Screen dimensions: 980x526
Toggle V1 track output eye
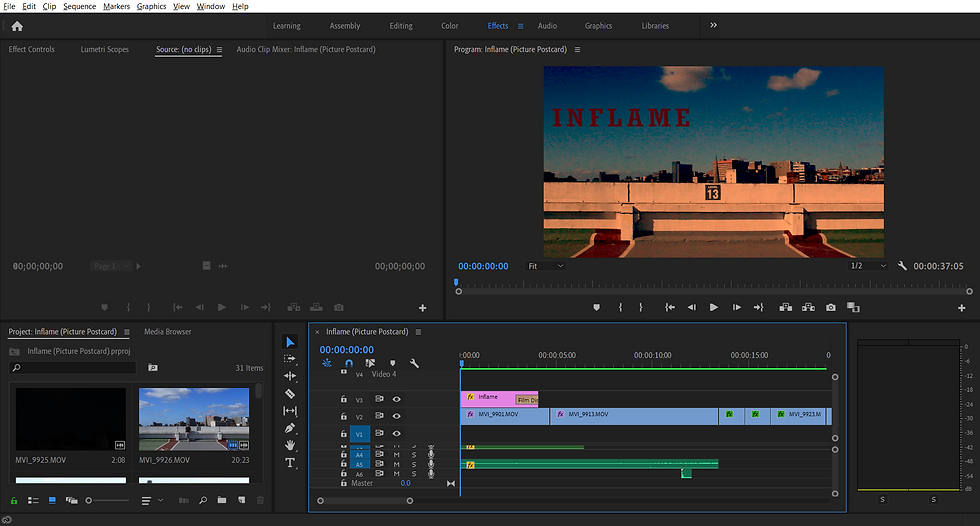click(x=396, y=434)
